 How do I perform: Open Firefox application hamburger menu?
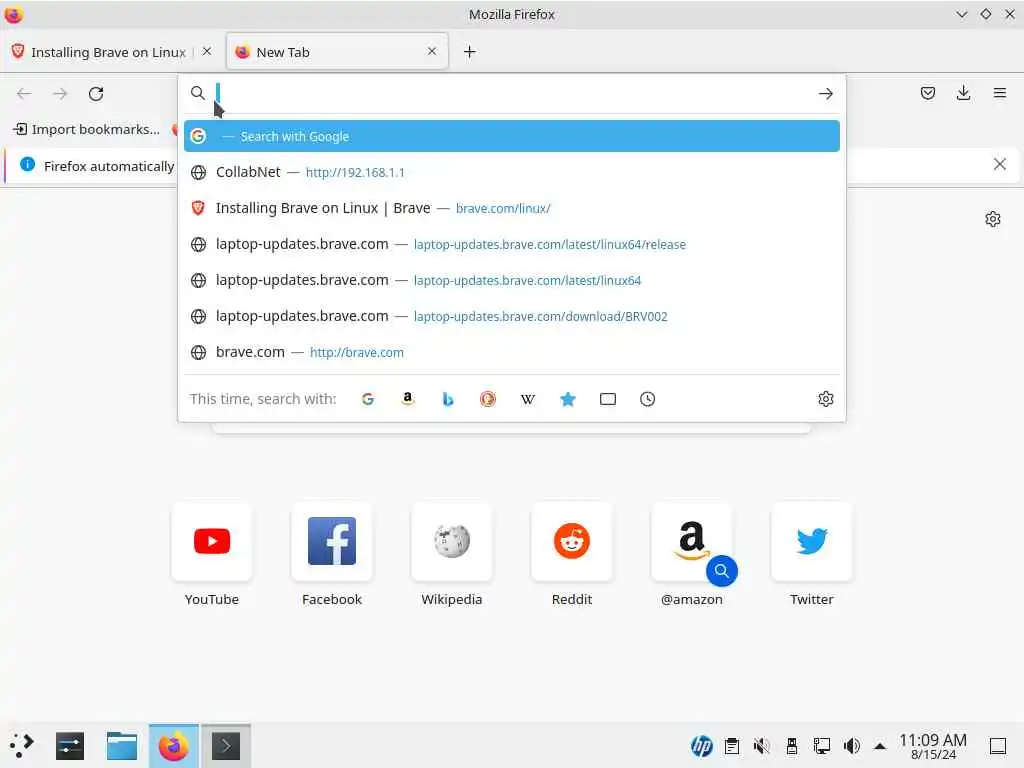pos(999,93)
